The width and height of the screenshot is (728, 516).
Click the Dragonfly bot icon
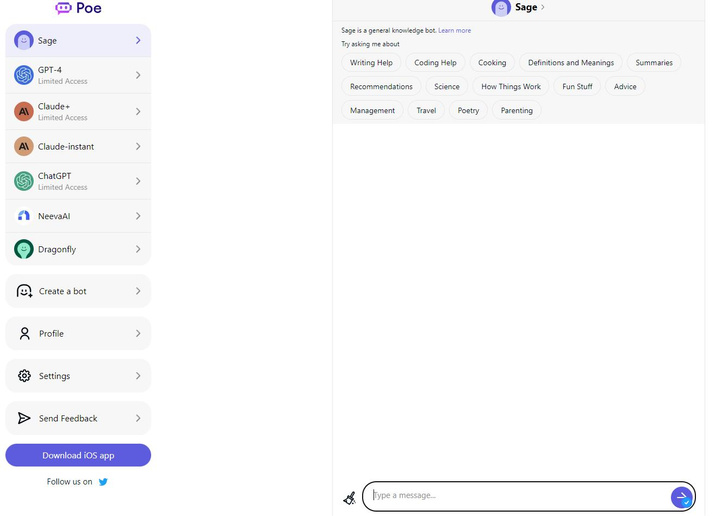pos(24,249)
